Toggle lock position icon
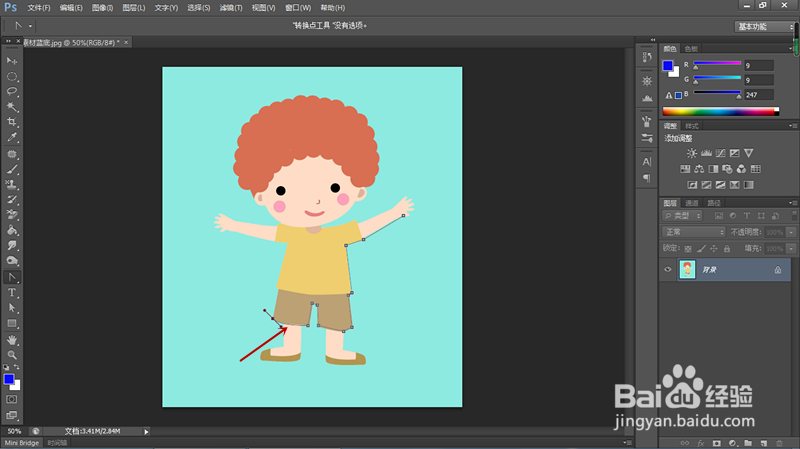800x449 pixels. pos(714,248)
